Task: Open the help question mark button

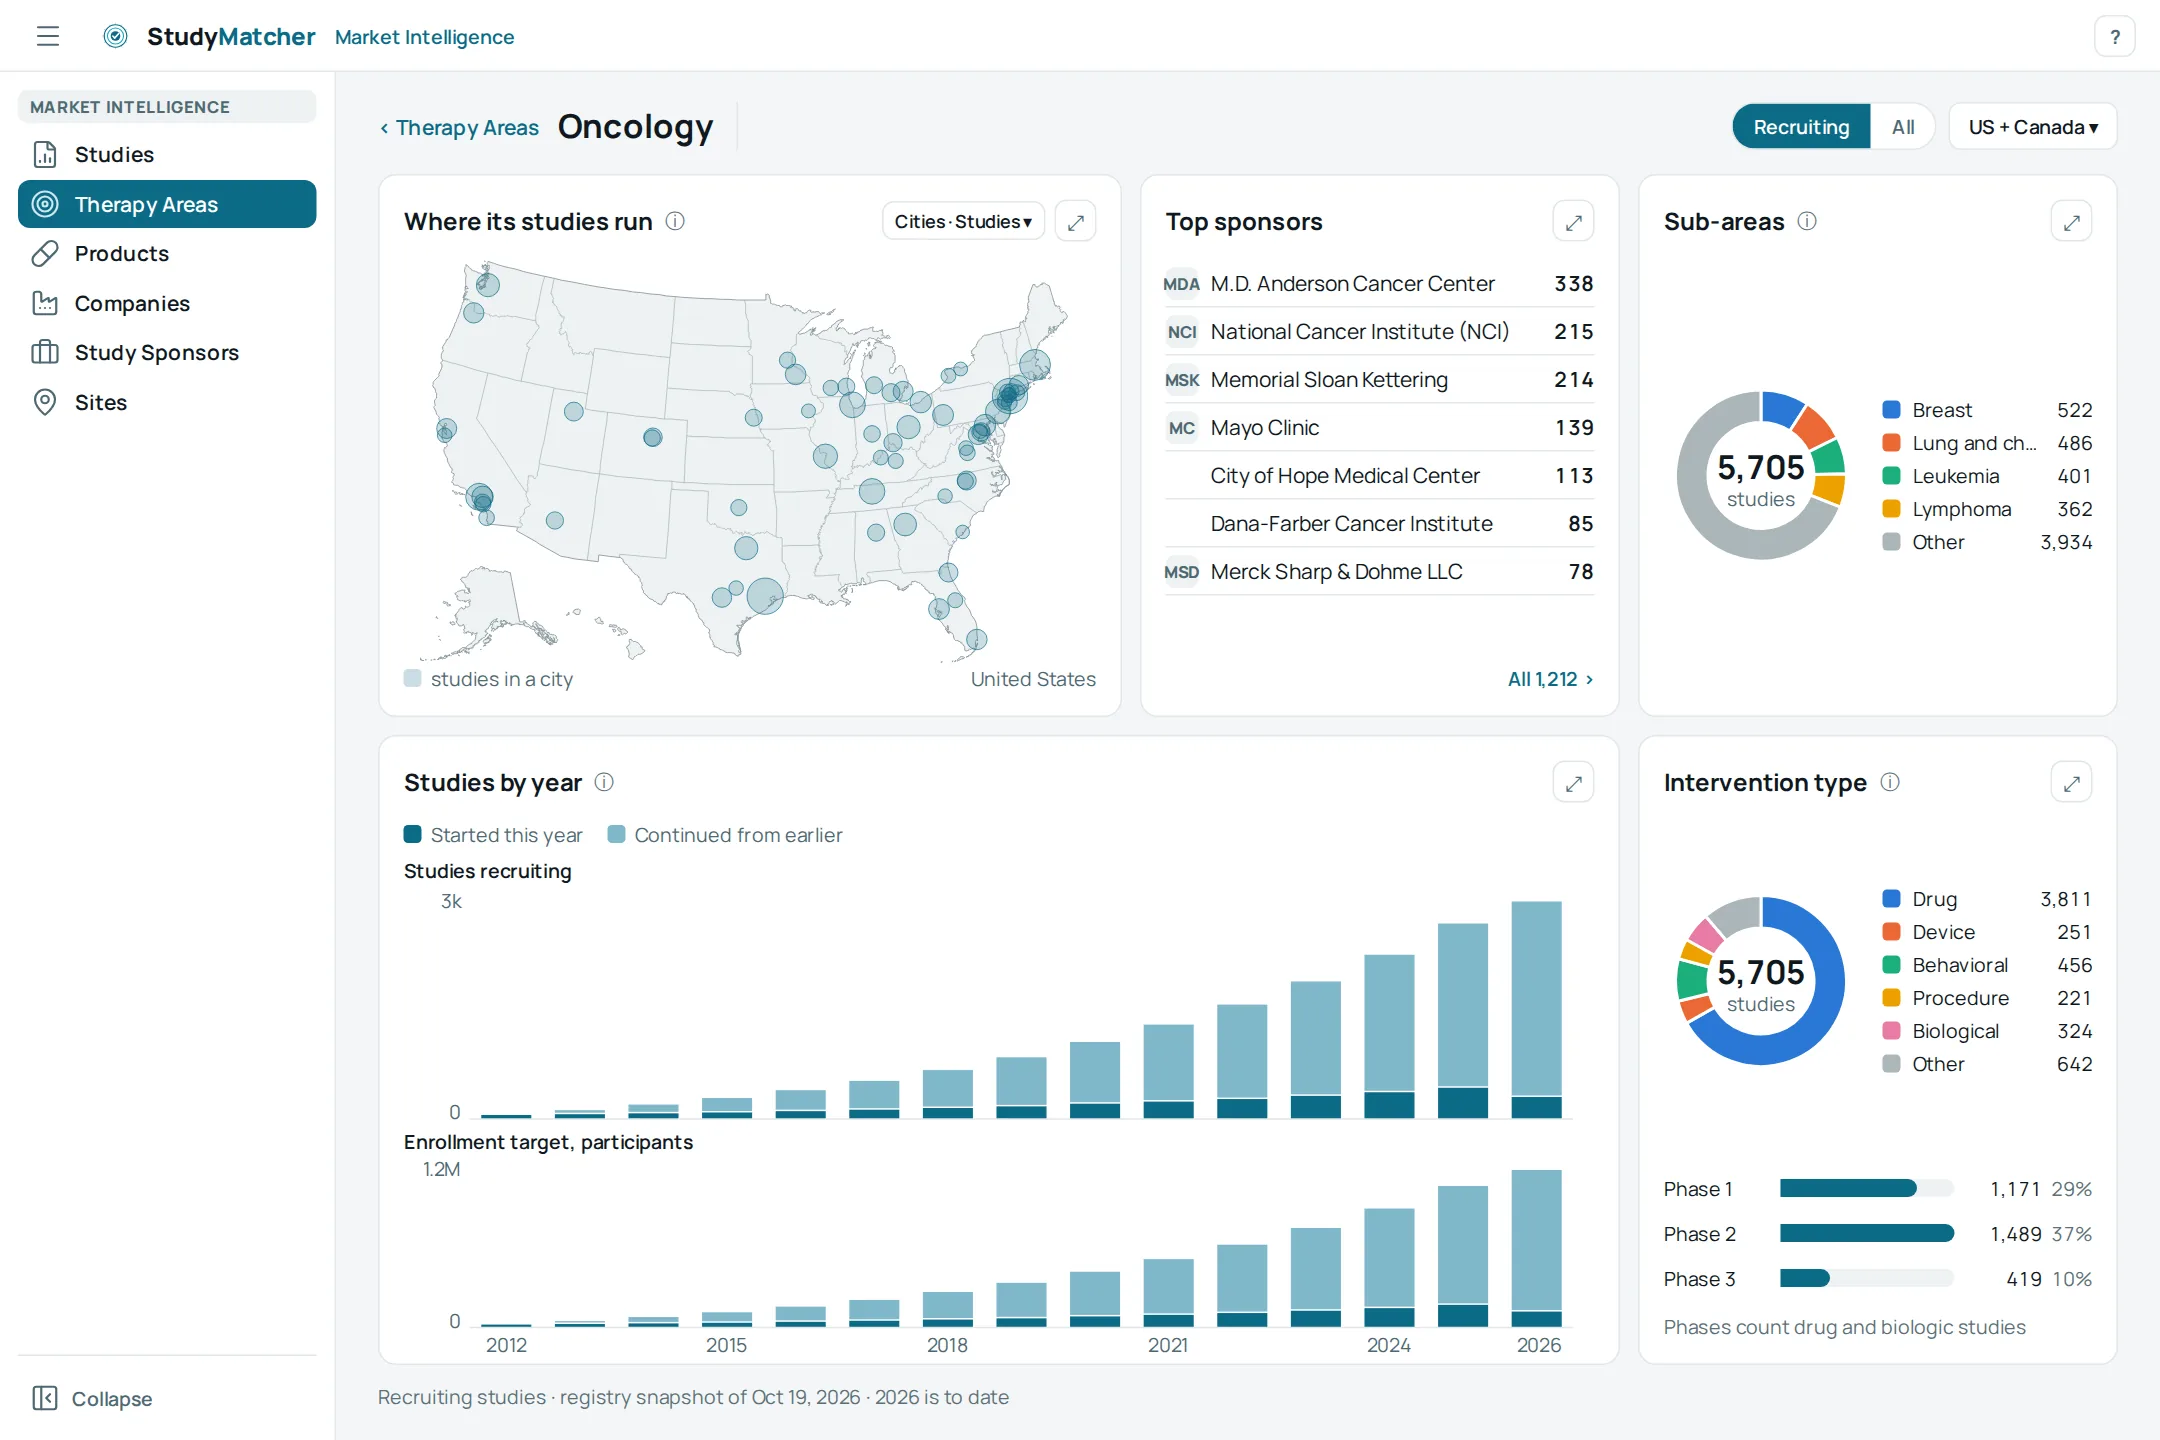Action: pyautogui.click(x=2114, y=37)
